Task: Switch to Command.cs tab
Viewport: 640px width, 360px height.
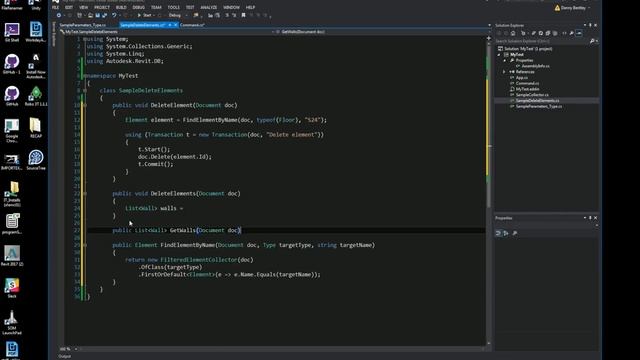Action: 192,25
